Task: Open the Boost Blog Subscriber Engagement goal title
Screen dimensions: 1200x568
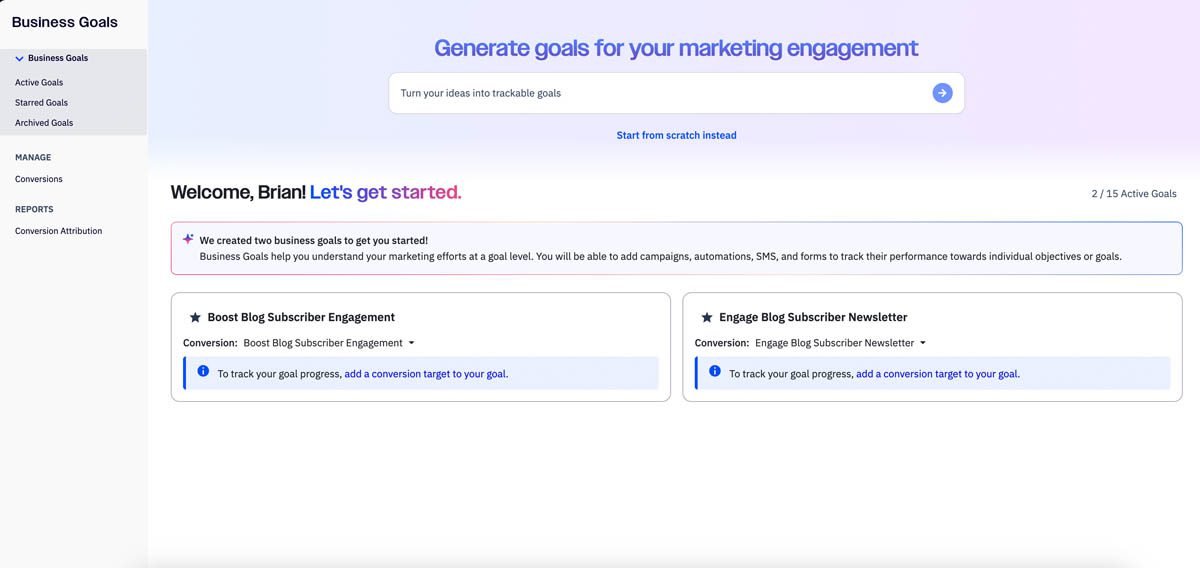Action: (301, 318)
